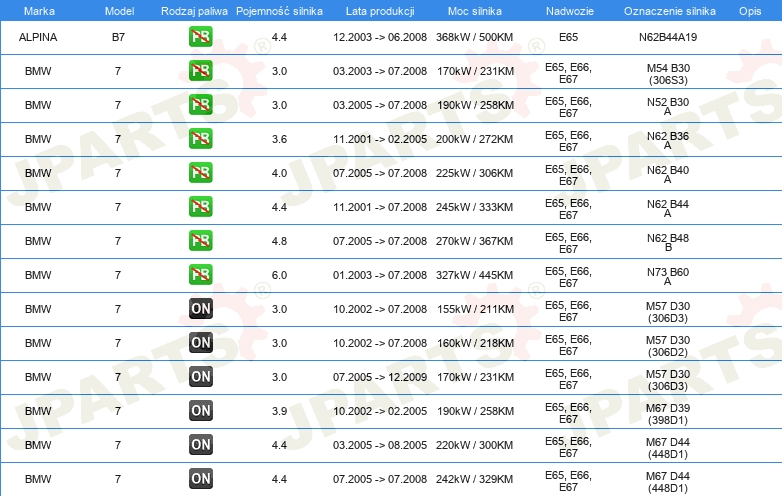Screen dimensions: 782x496
Task: Click the ON diesel icon in the 07.2005 -> 12.2009 row
Action: point(200,376)
